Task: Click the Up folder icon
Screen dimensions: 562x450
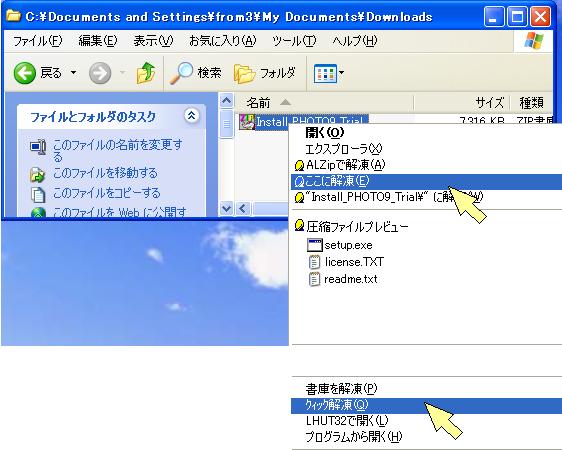Action: (146, 73)
